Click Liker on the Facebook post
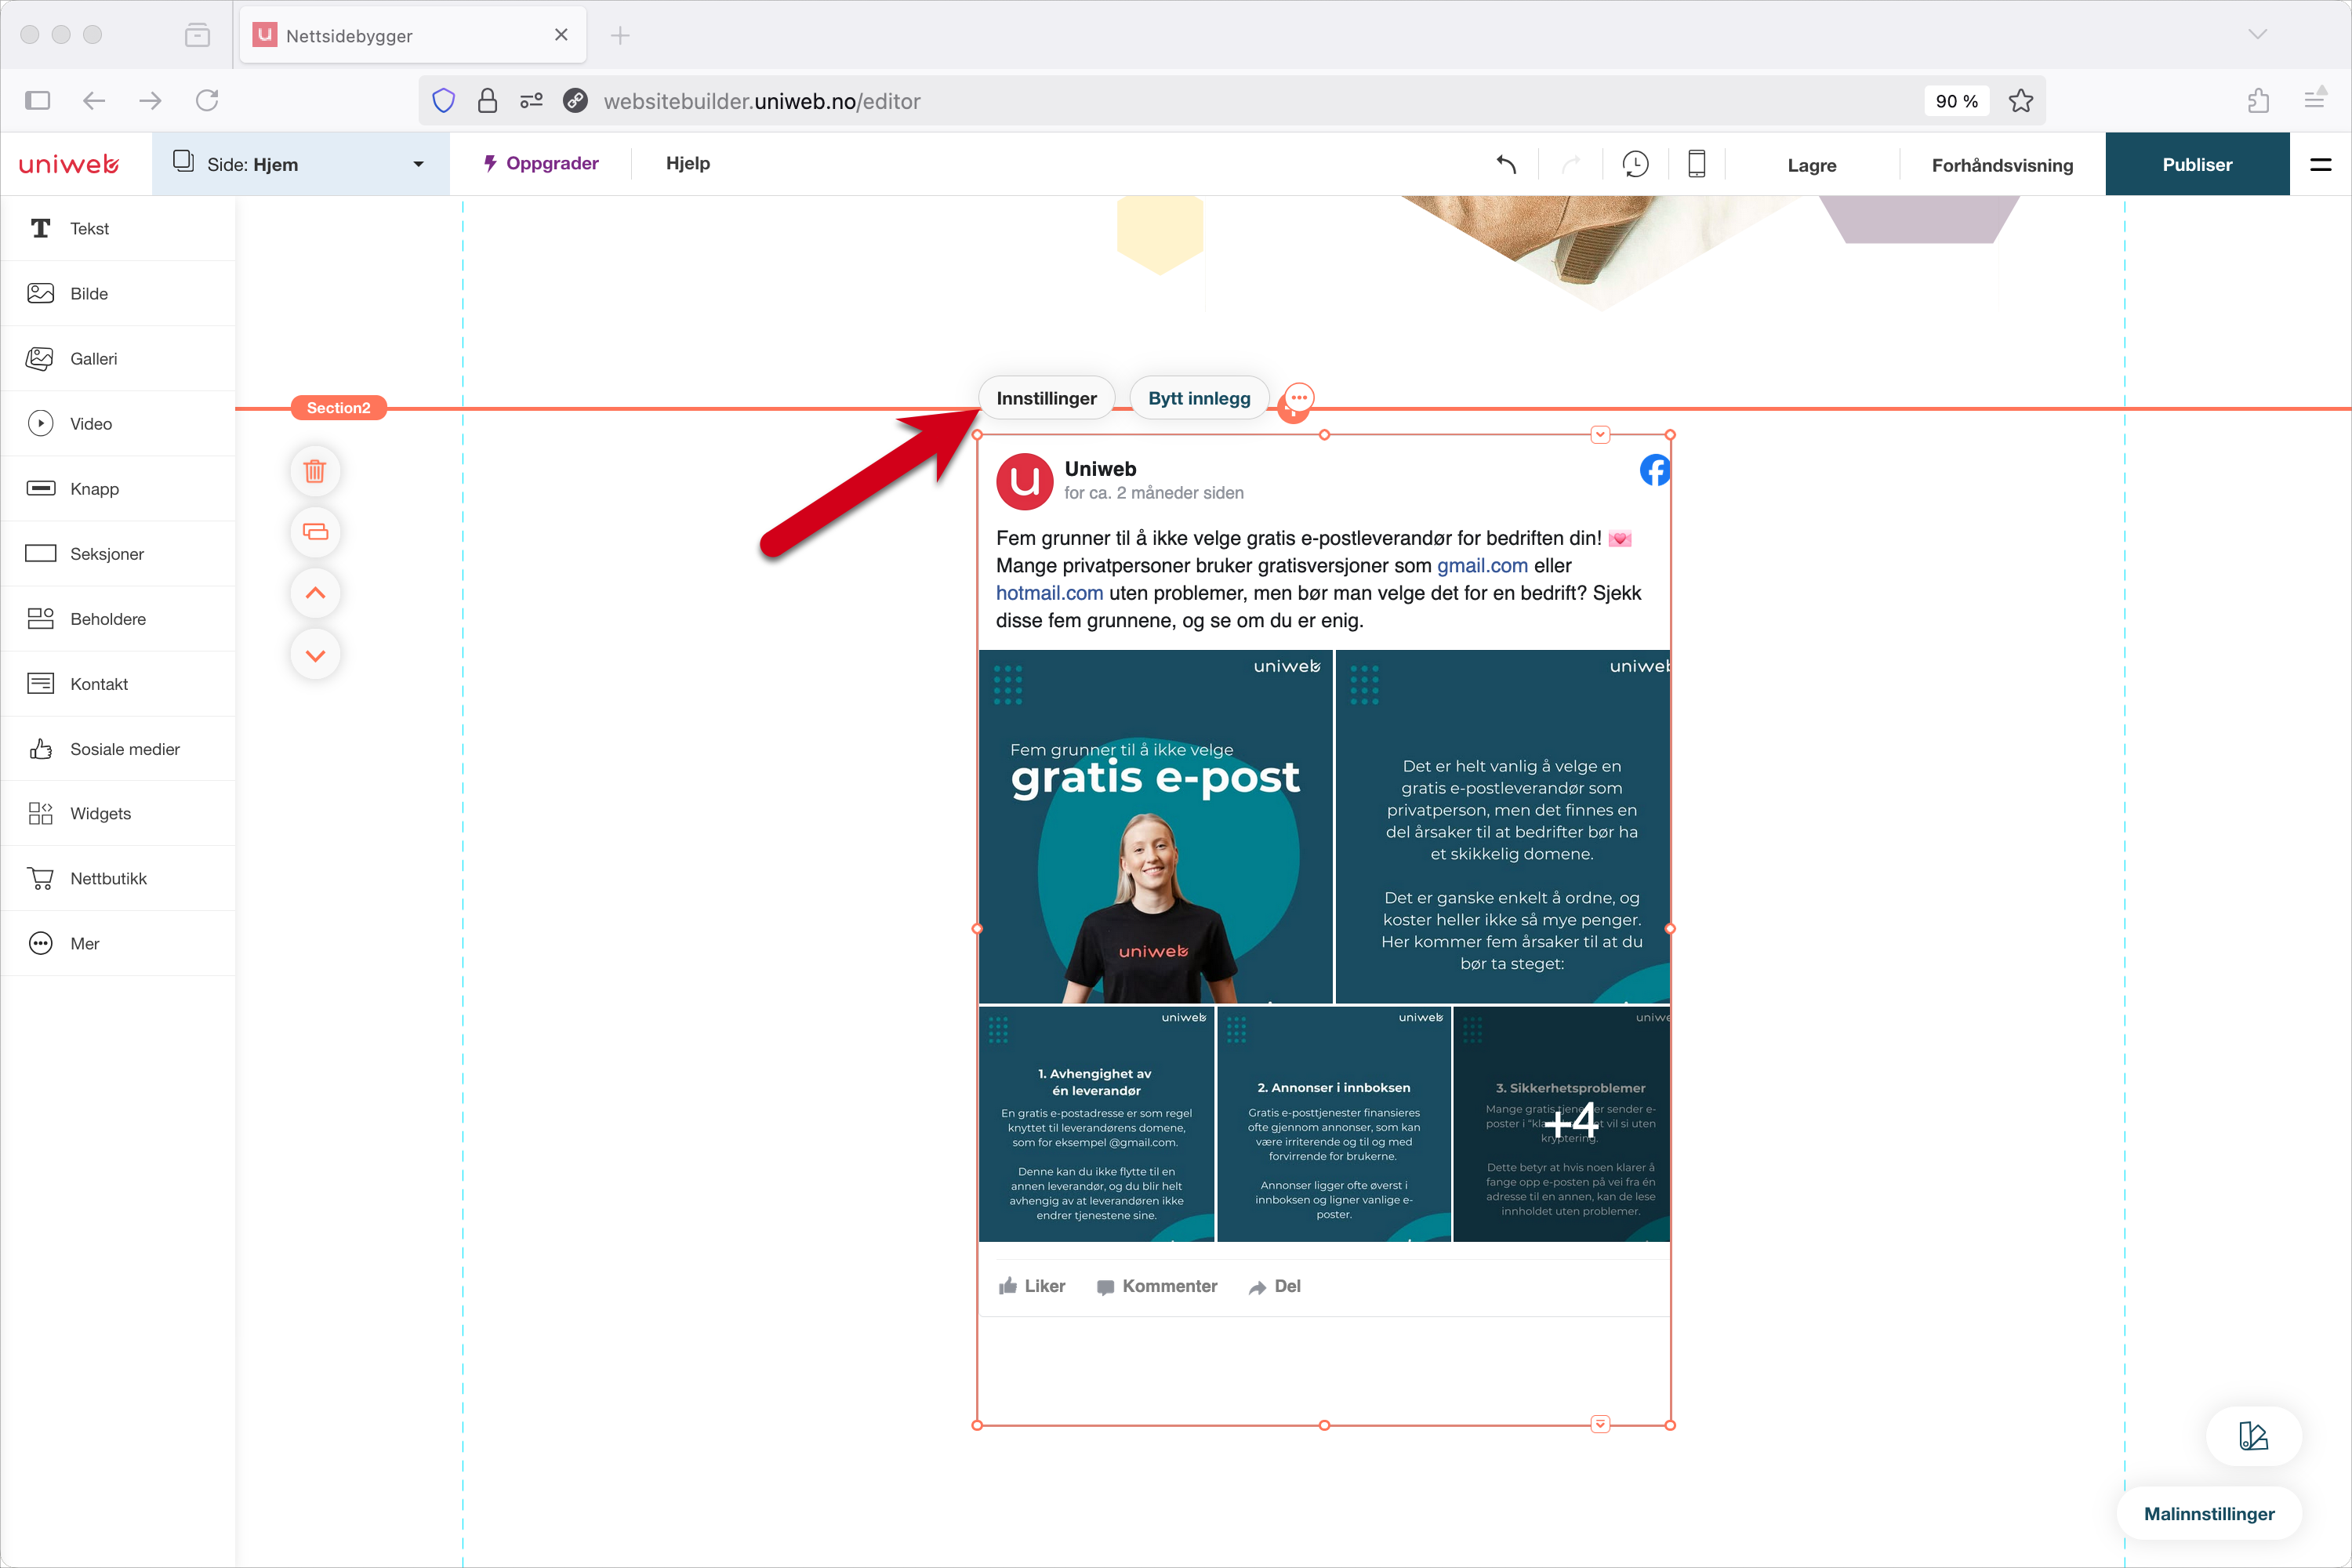Viewport: 2352px width, 1568px height. point(1032,1286)
